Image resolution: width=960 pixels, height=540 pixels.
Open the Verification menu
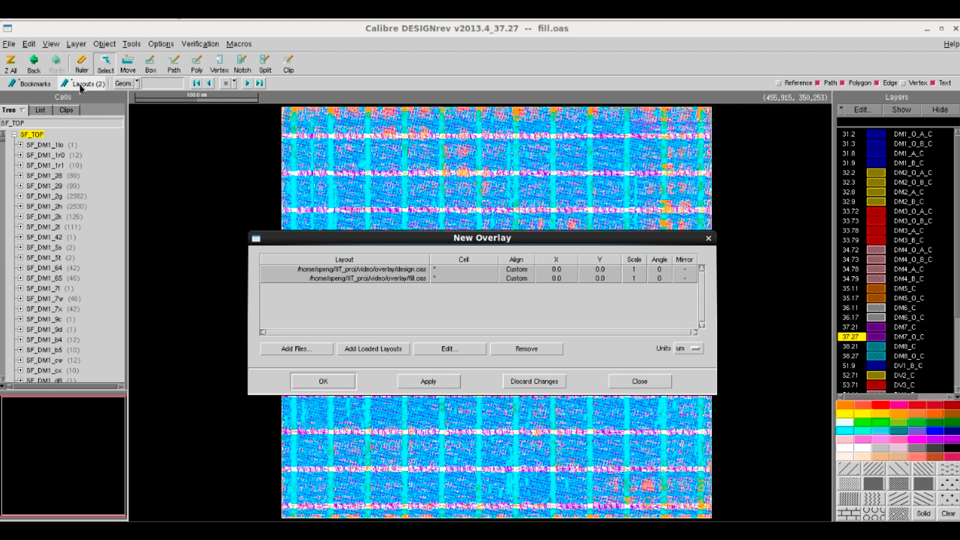tap(200, 44)
